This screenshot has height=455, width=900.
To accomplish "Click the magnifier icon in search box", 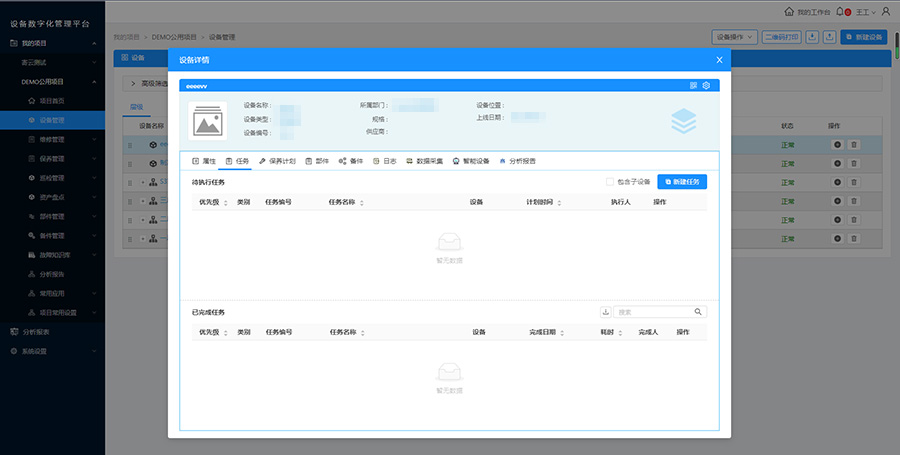I will (x=698, y=312).
